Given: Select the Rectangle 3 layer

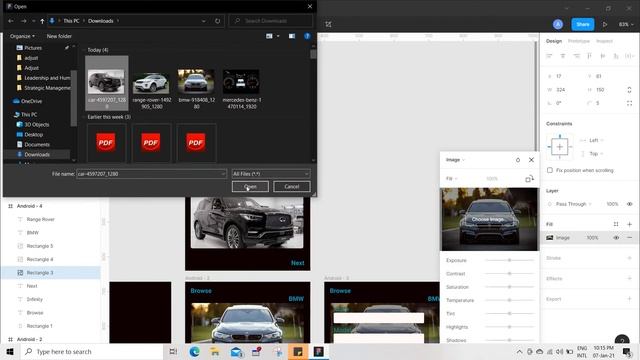Looking at the screenshot, I should coord(51,273).
